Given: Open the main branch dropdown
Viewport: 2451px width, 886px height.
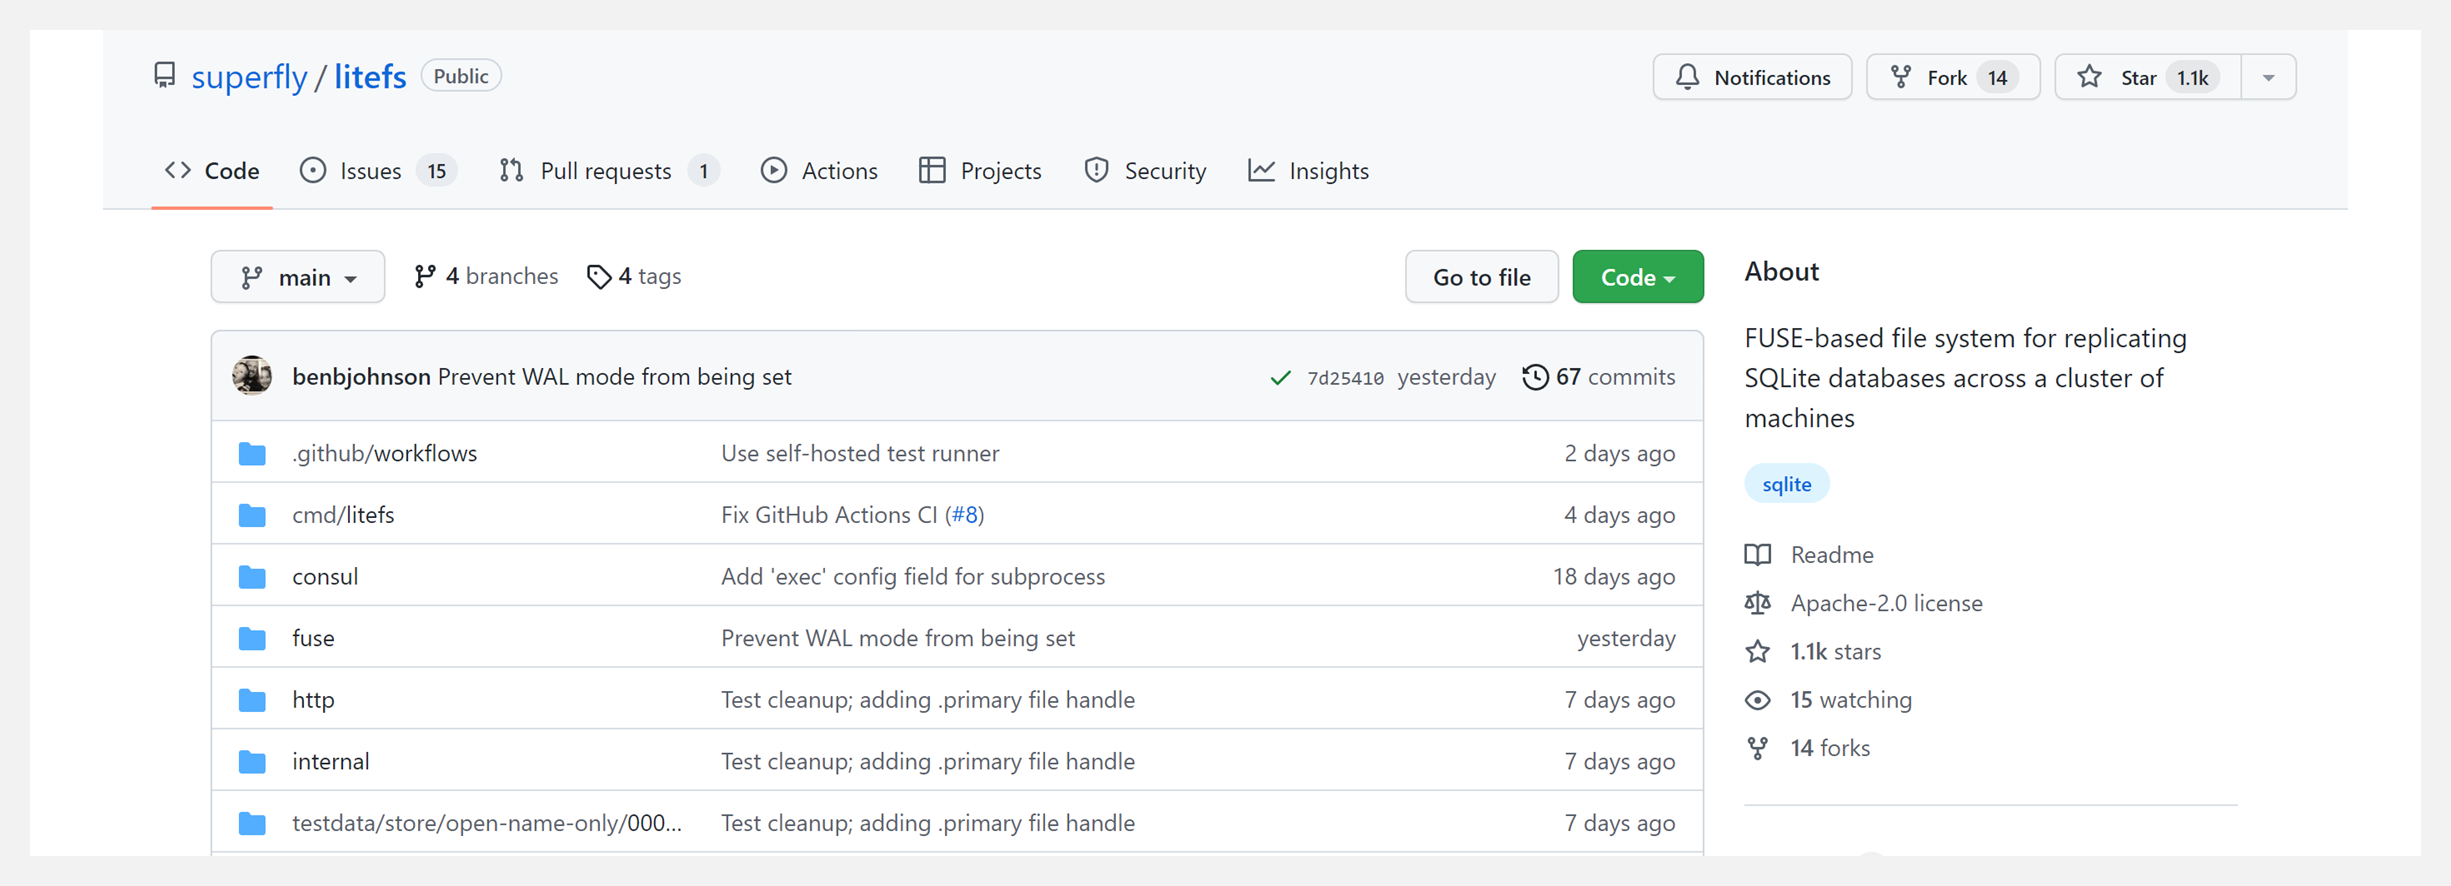Looking at the screenshot, I should [298, 277].
